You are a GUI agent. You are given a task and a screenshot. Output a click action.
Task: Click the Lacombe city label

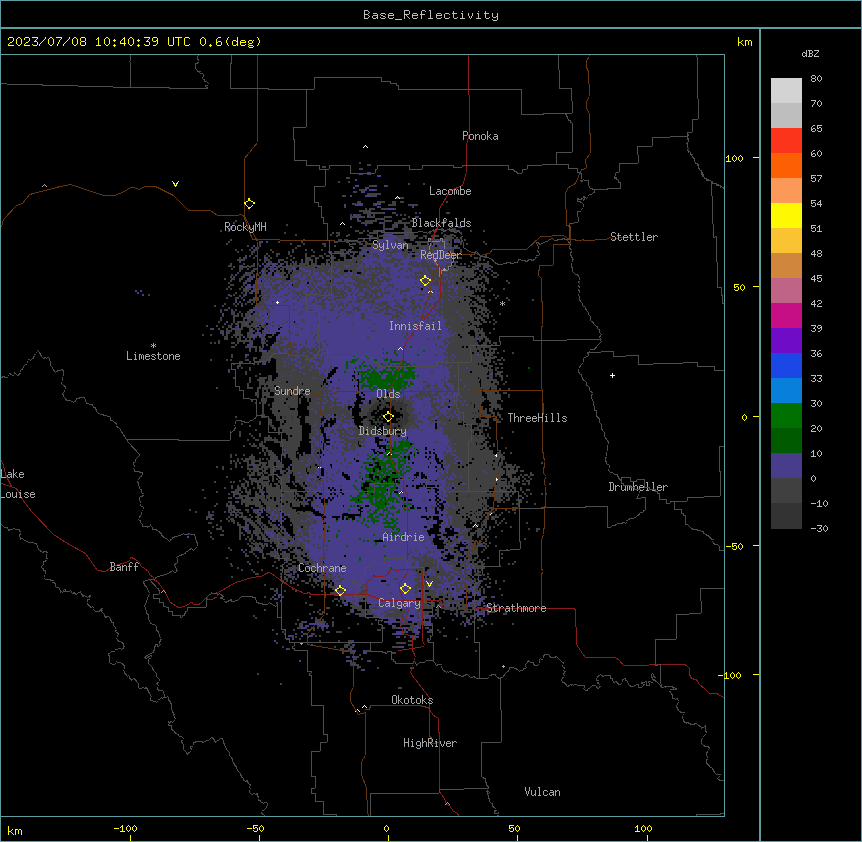click(450, 191)
